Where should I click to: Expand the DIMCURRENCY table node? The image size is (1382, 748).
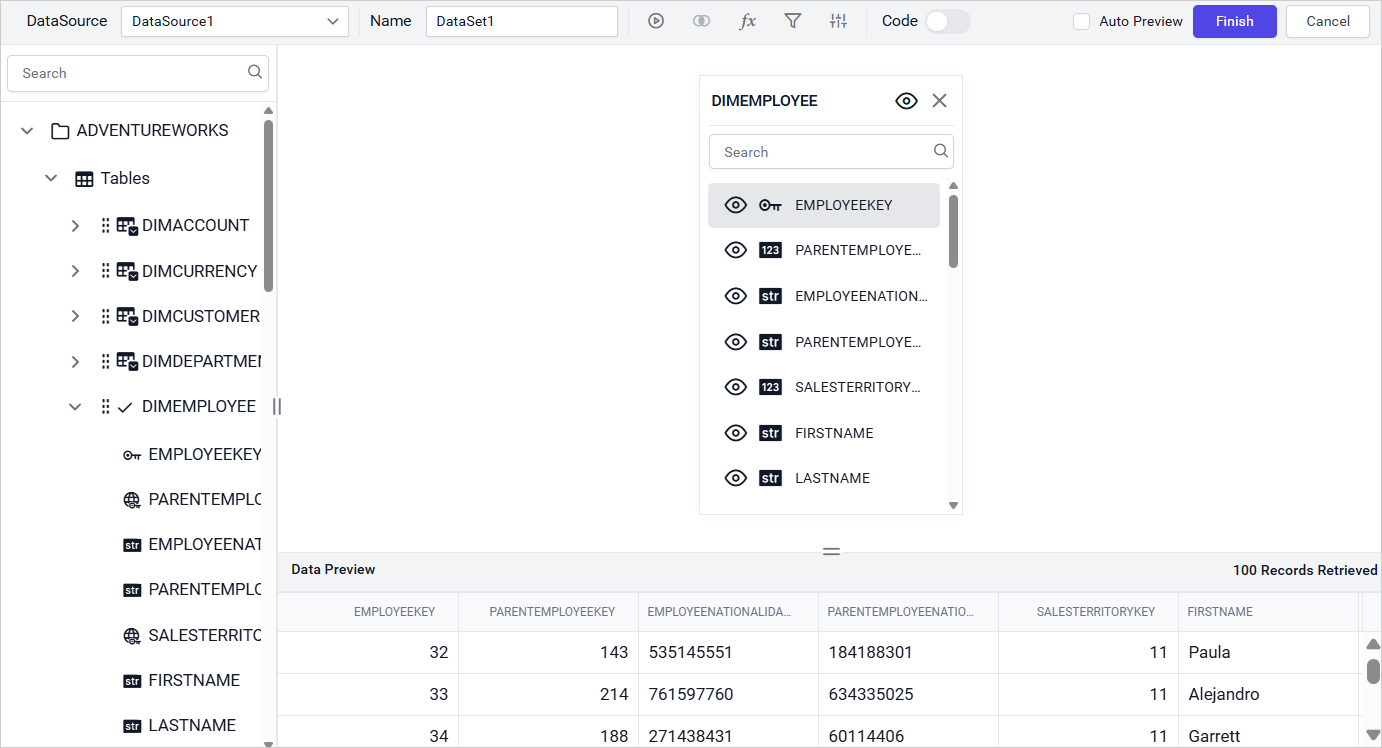(75, 272)
